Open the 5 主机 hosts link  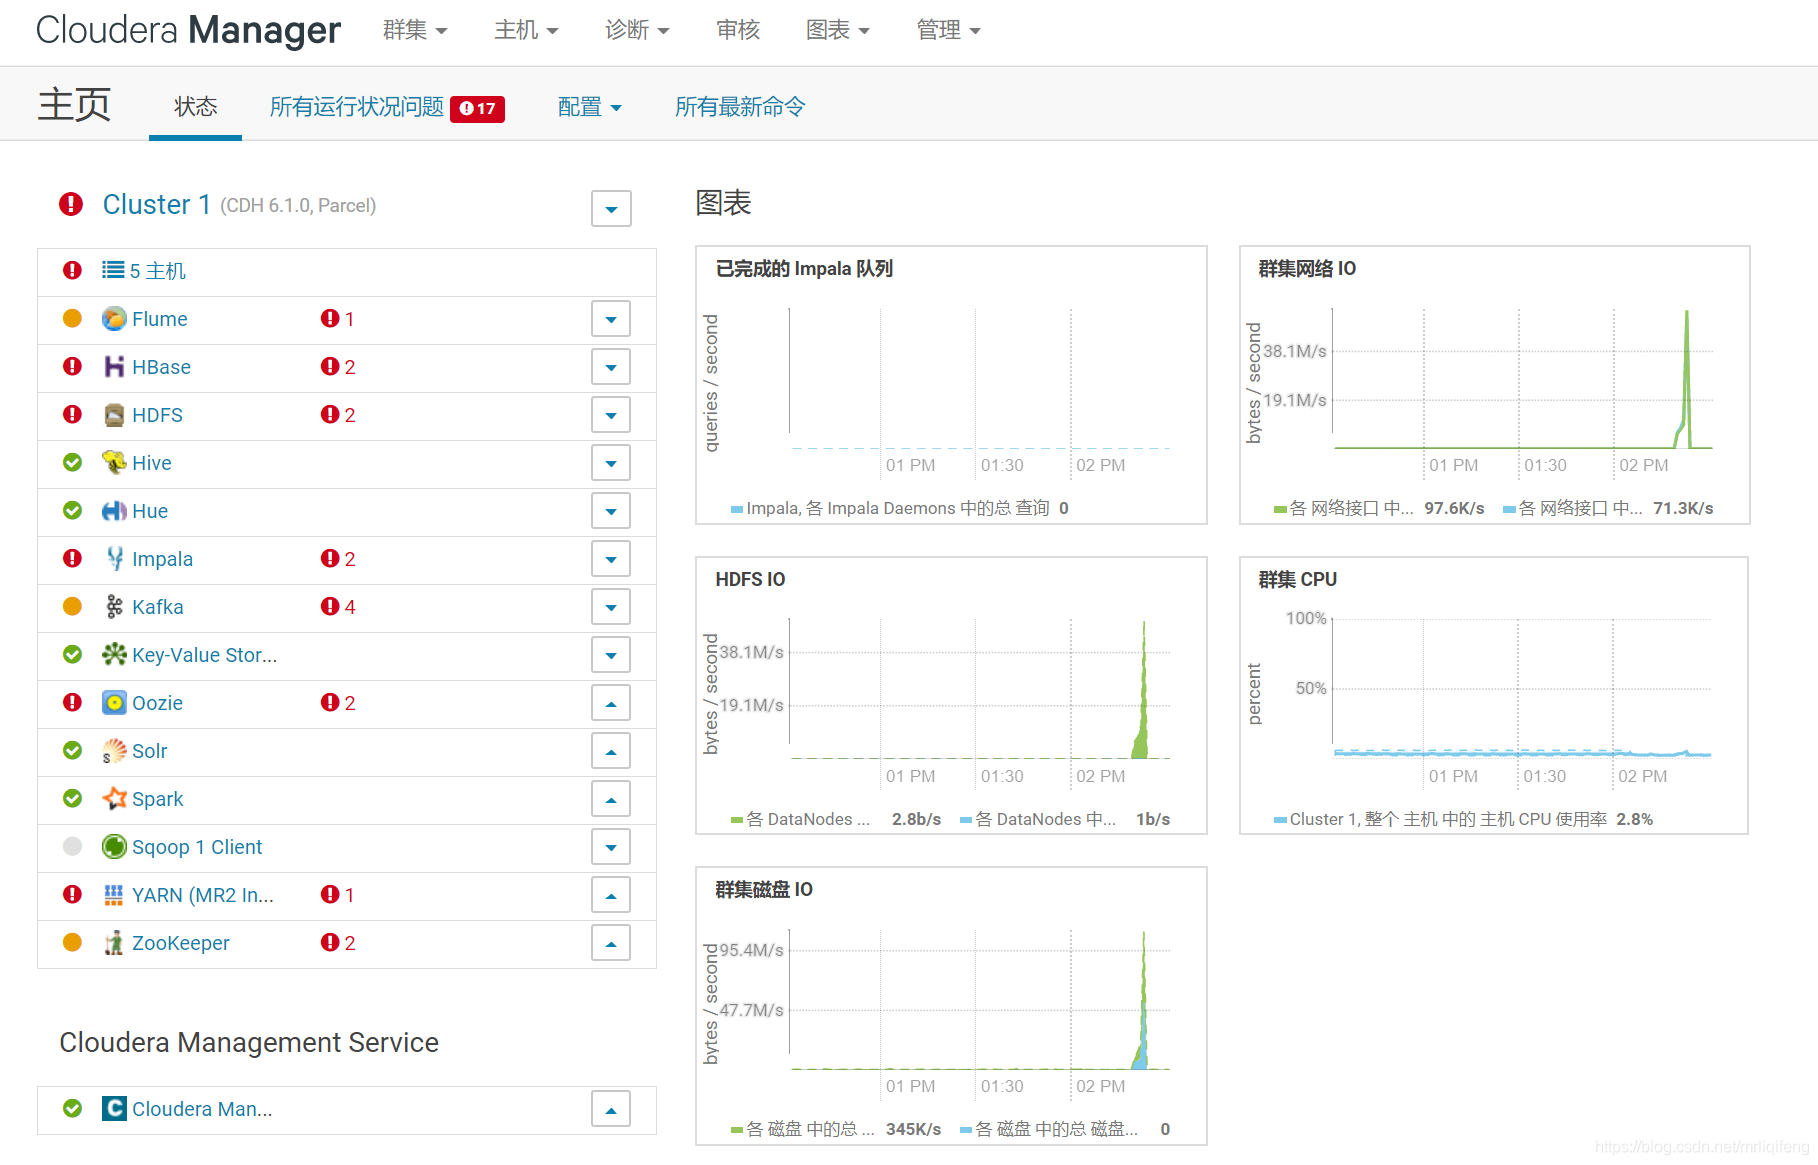158,271
